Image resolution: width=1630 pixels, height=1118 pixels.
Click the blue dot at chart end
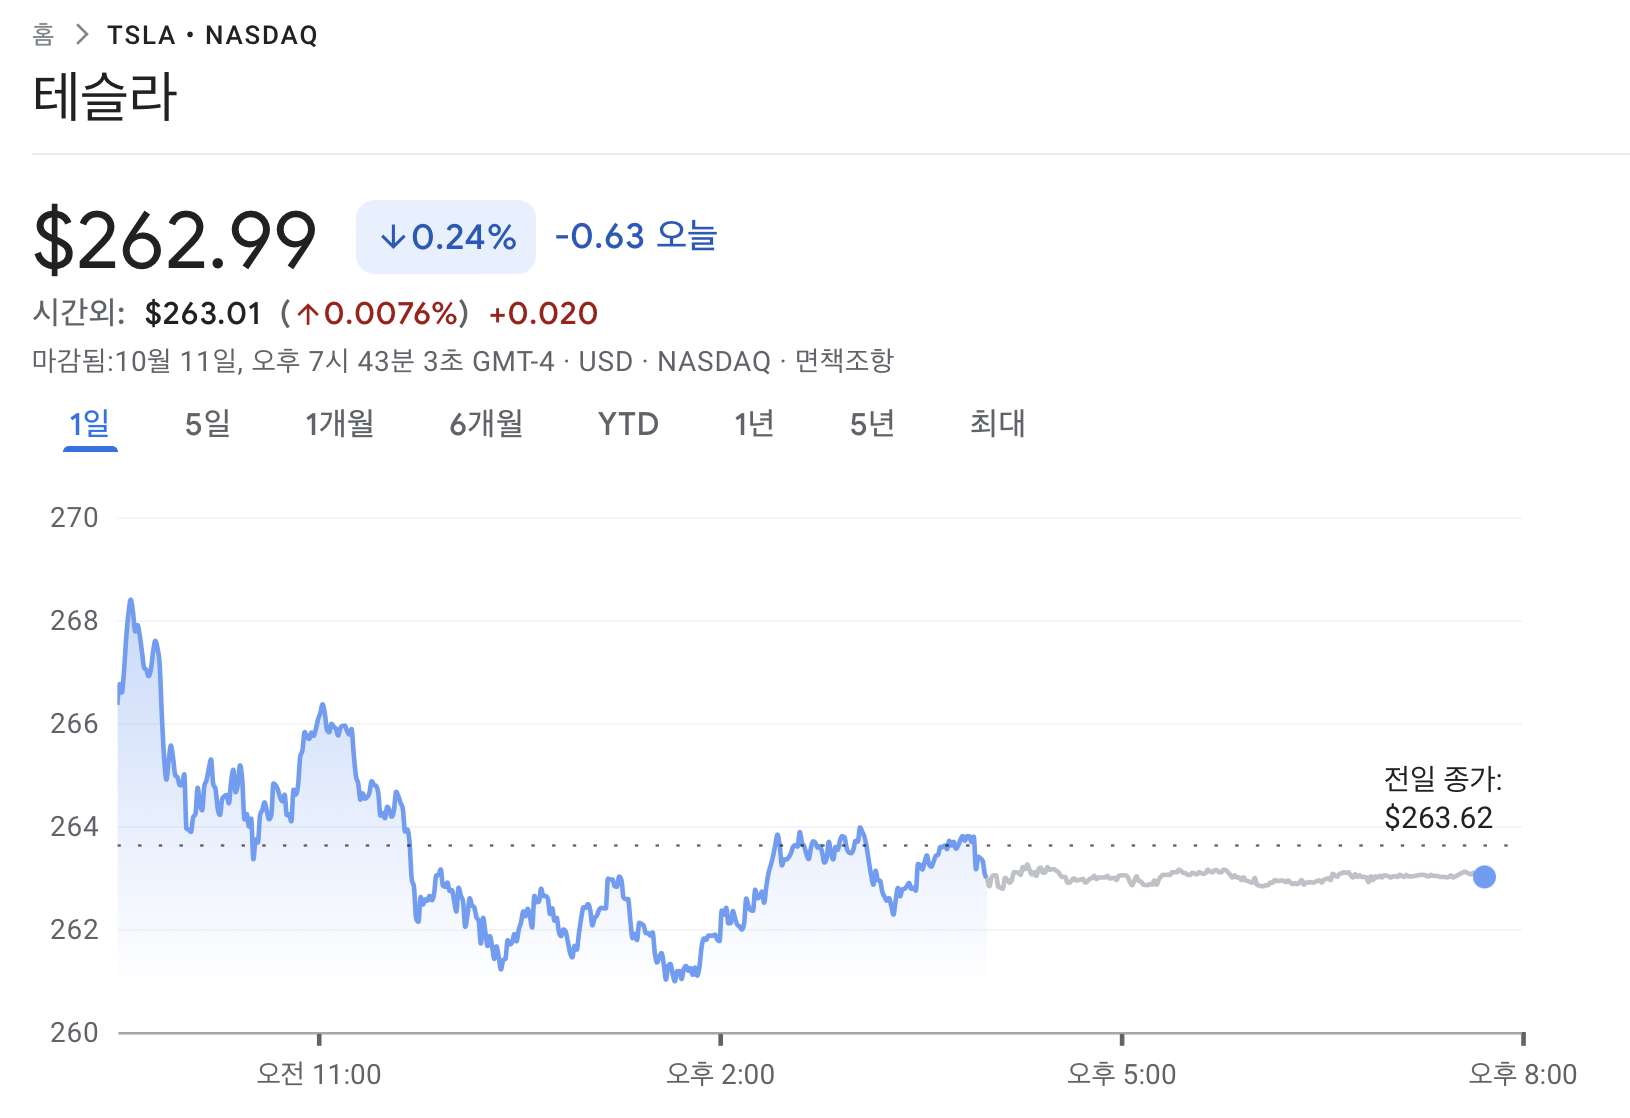tap(1484, 877)
